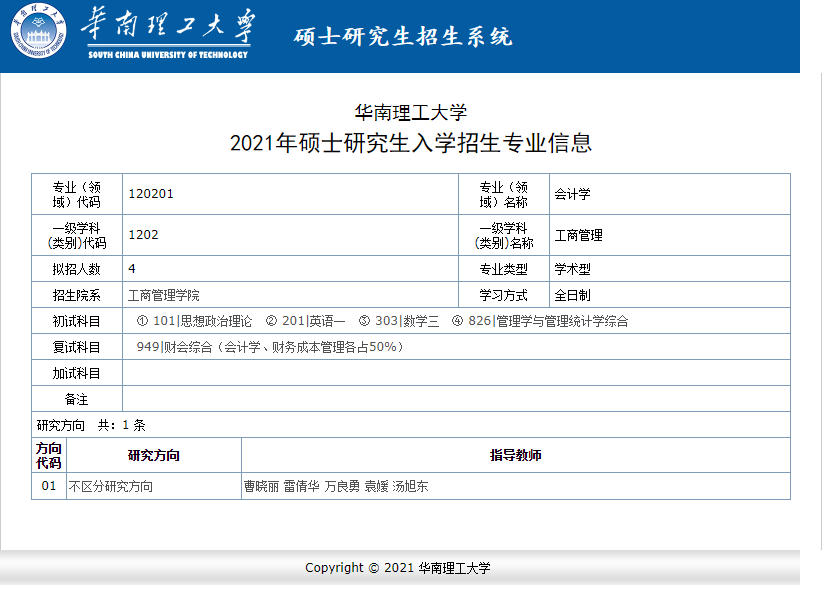Screen dimensions: 826x589
Task: Click the 不区分研究方向 cell
Action: [154, 486]
